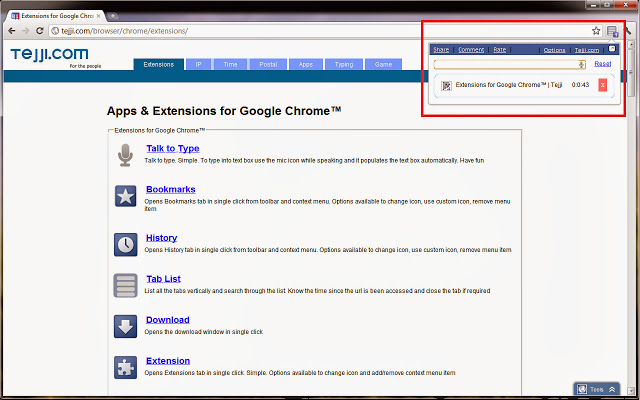Click the Tools panel icon at bottom right

point(582,389)
